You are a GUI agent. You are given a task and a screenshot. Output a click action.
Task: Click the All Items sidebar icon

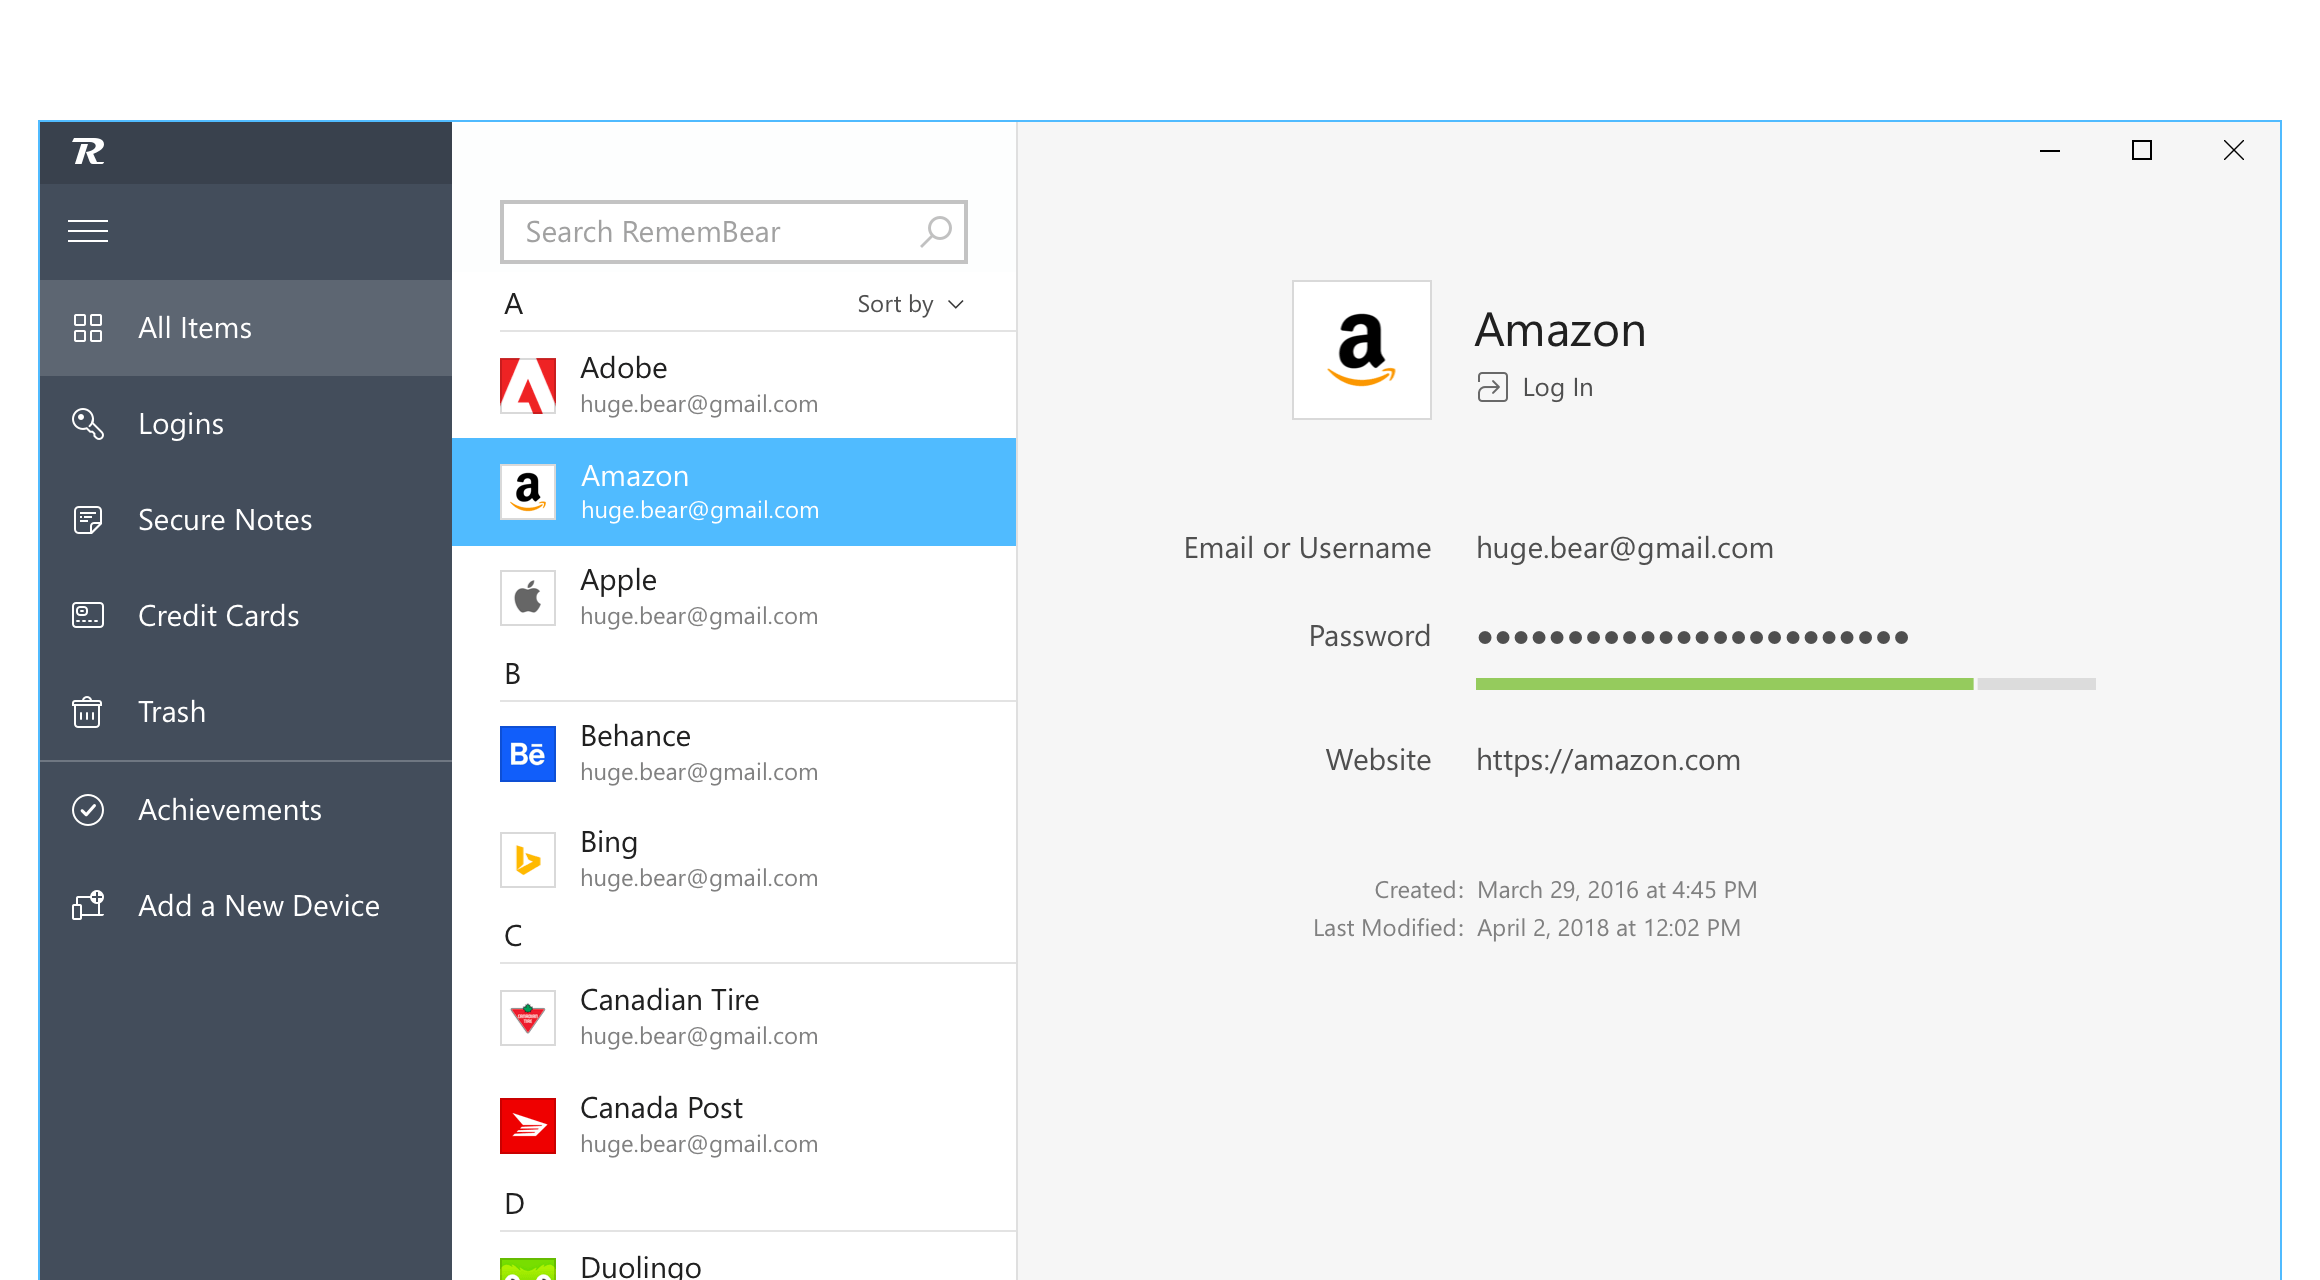click(88, 328)
